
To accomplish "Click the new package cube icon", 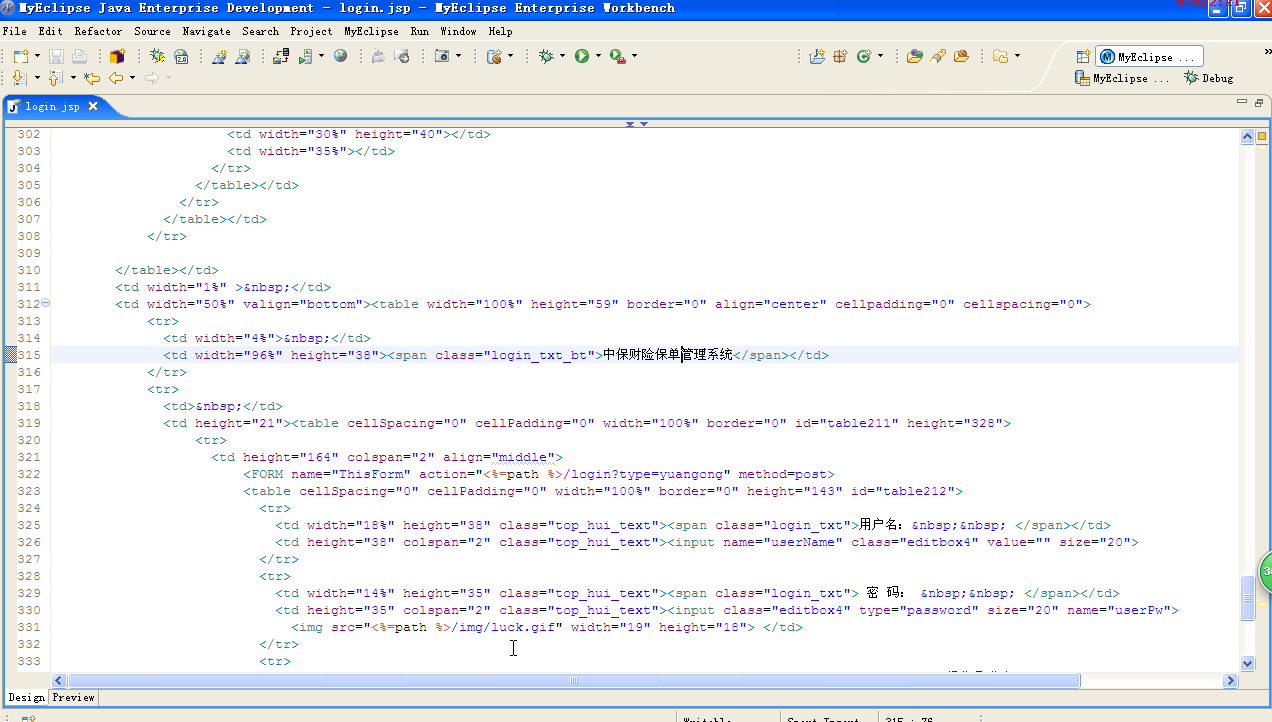I will (x=118, y=56).
